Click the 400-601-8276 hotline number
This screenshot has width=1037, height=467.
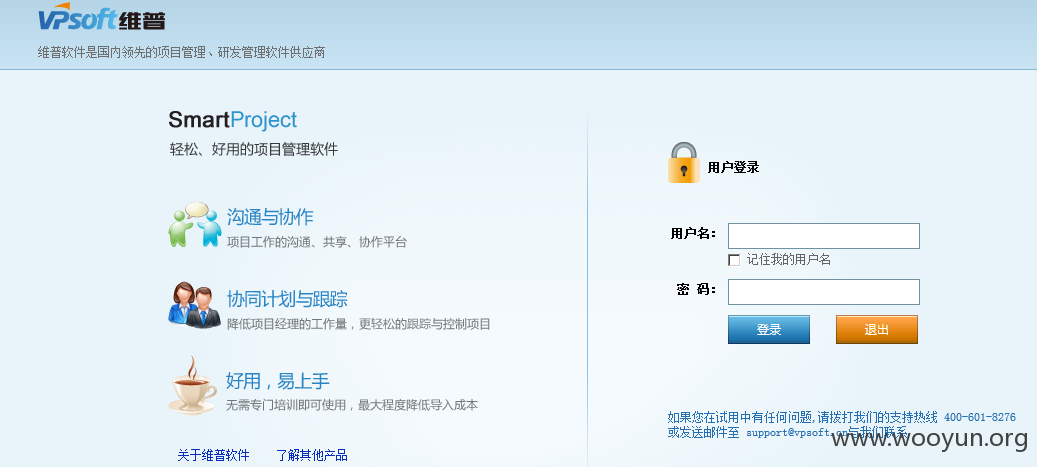pos(979,417)
